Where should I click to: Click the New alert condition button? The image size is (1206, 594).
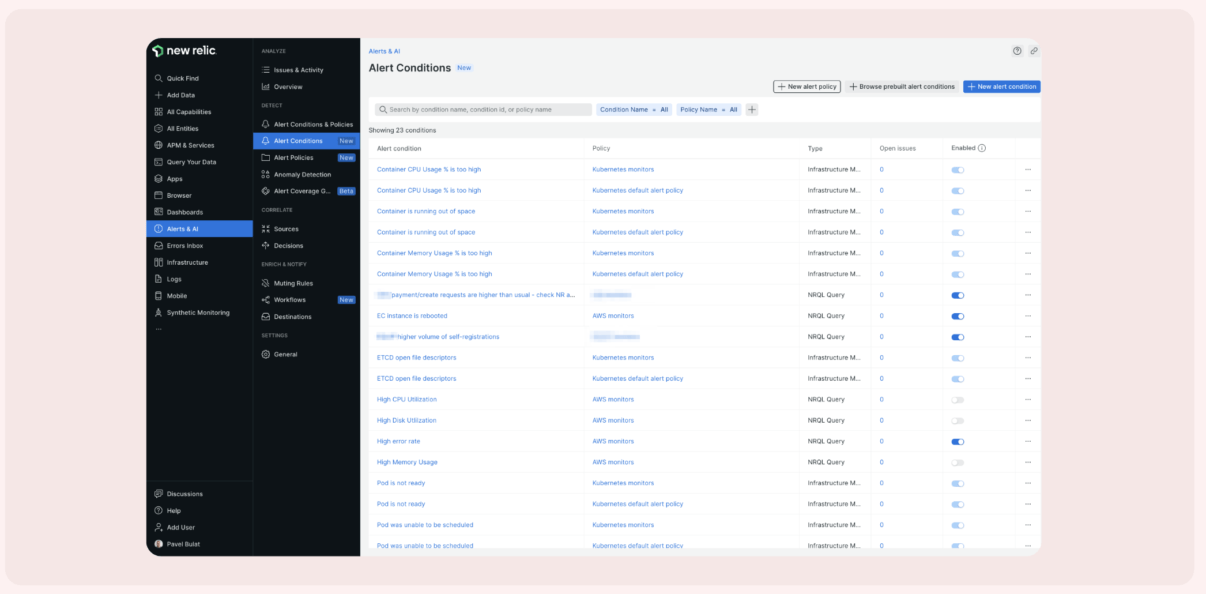pyautogui.click(x=1001, y=86)
